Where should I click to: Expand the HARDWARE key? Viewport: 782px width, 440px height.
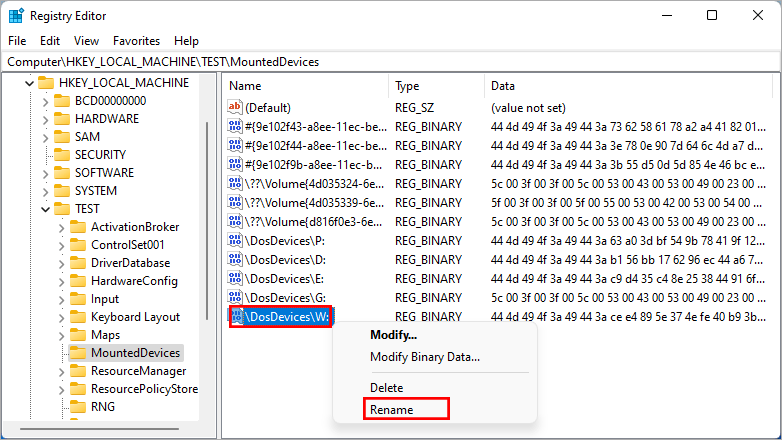tap(45, 120)
